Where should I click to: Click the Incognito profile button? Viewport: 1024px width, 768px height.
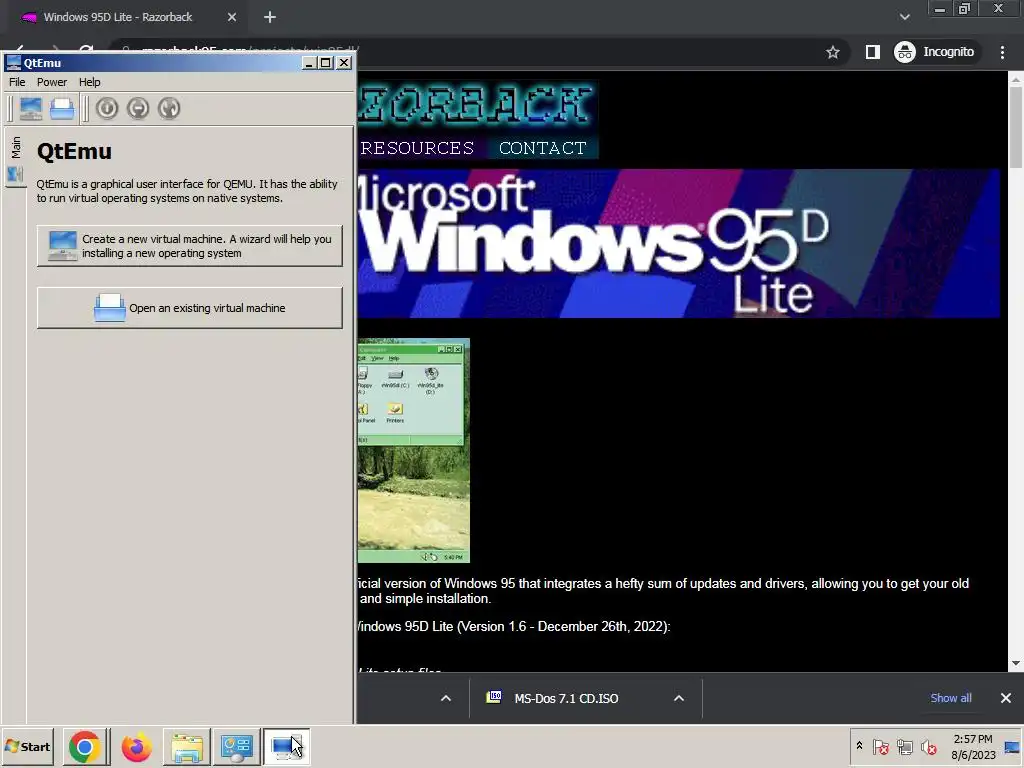coord(935,52)
